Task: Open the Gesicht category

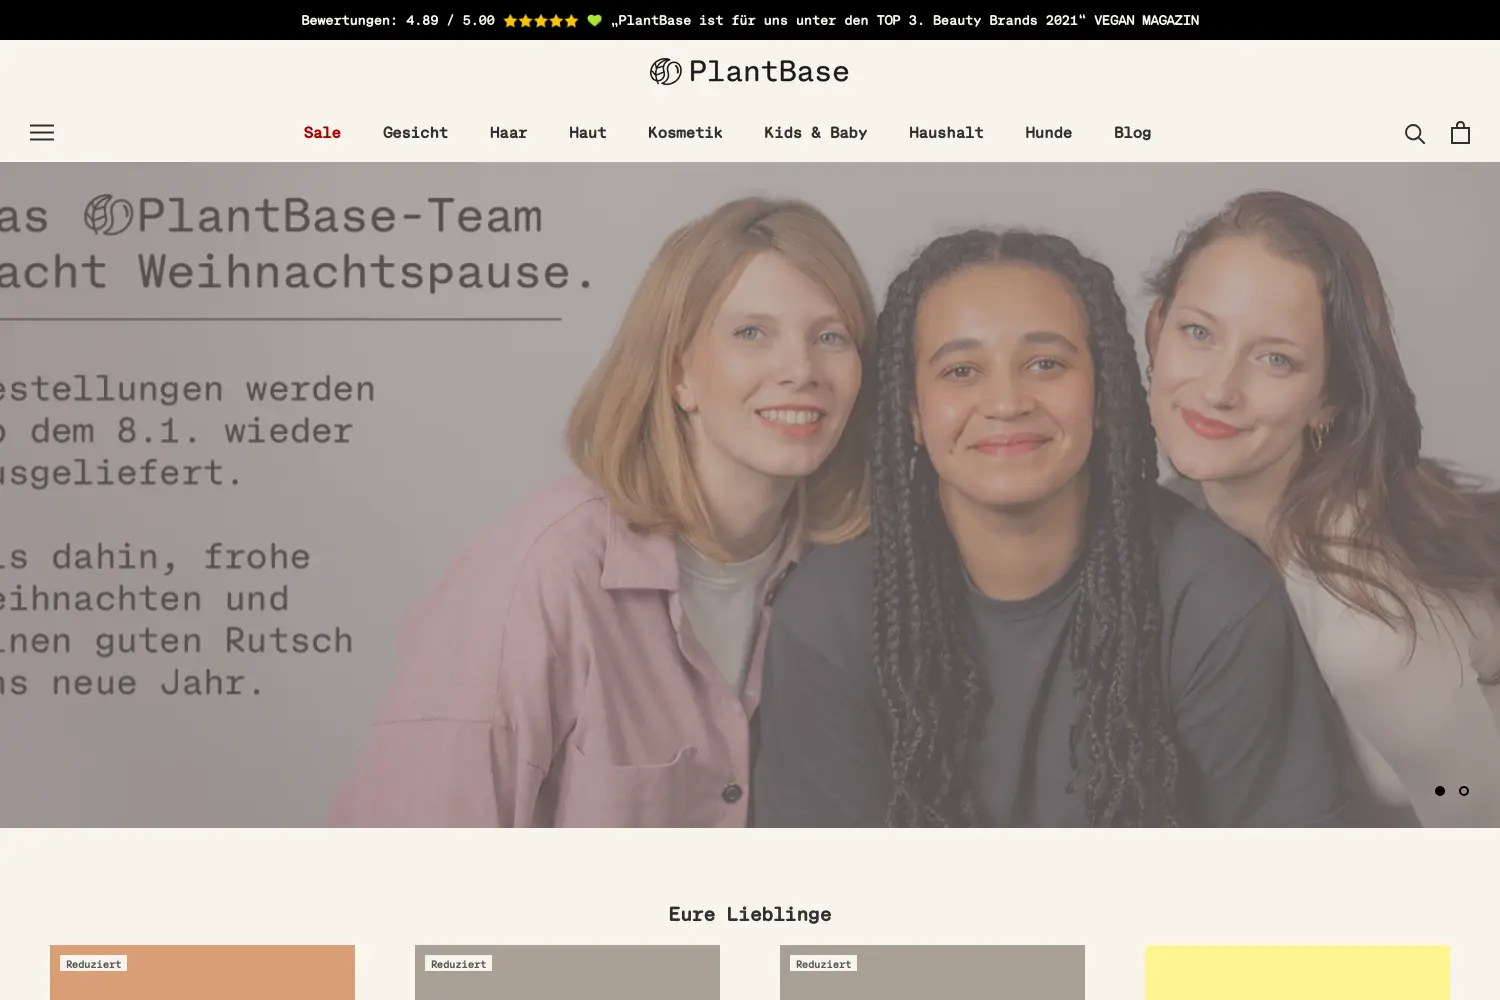Action: pos(415,132)
